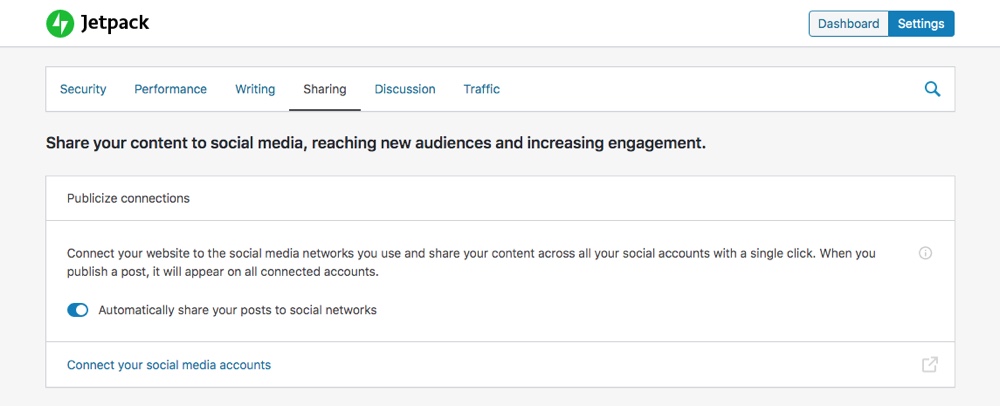Image resolution: width=1000 pixels, height=406 pixels.
Task: Select the Sharing tab
Action: pos(325,89)
